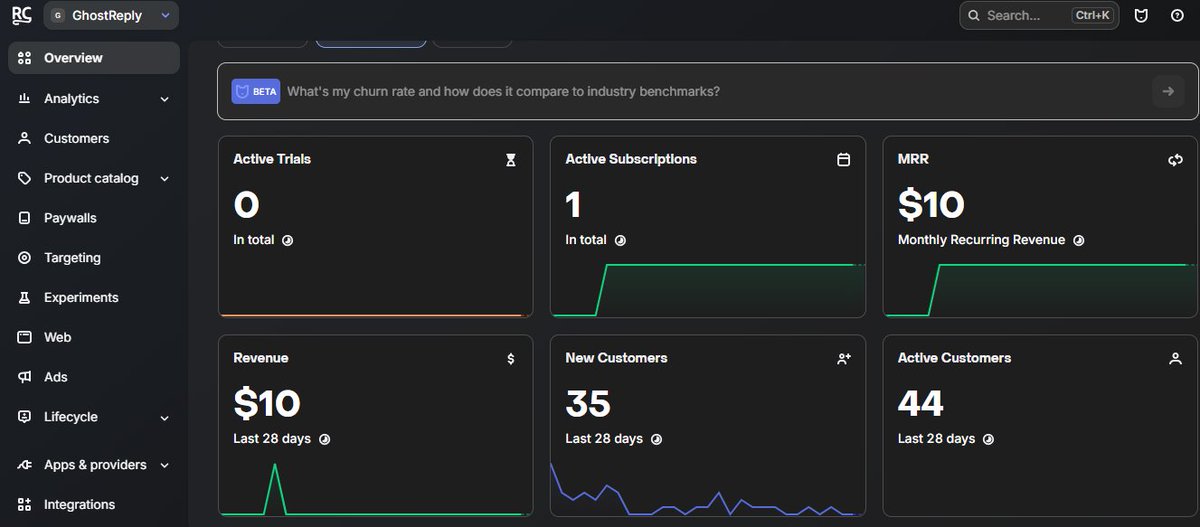Click the Targeting bullseye icon
Screen dimensions: 1200x527
pos(25,258)
